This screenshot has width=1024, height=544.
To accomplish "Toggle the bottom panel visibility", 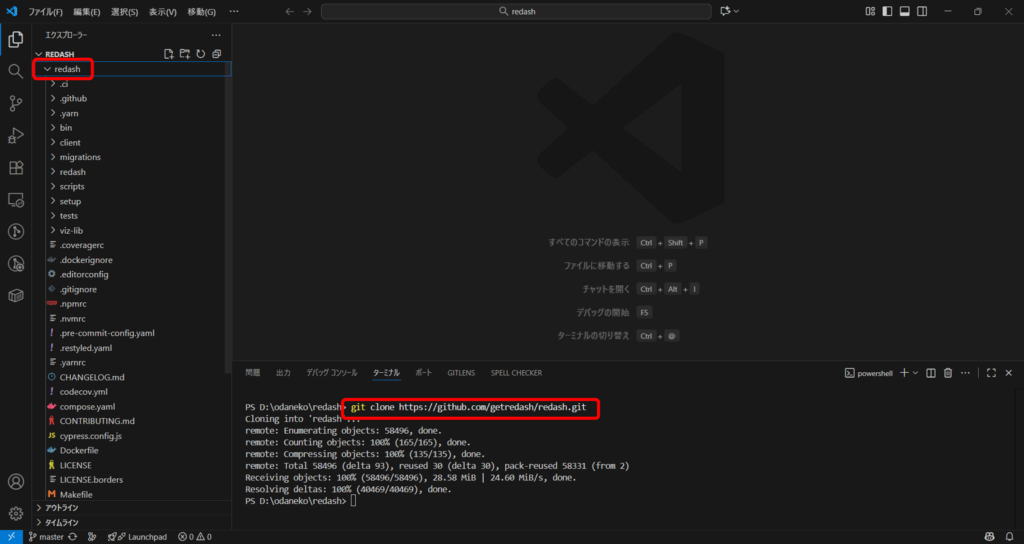I will coord(904,11).
